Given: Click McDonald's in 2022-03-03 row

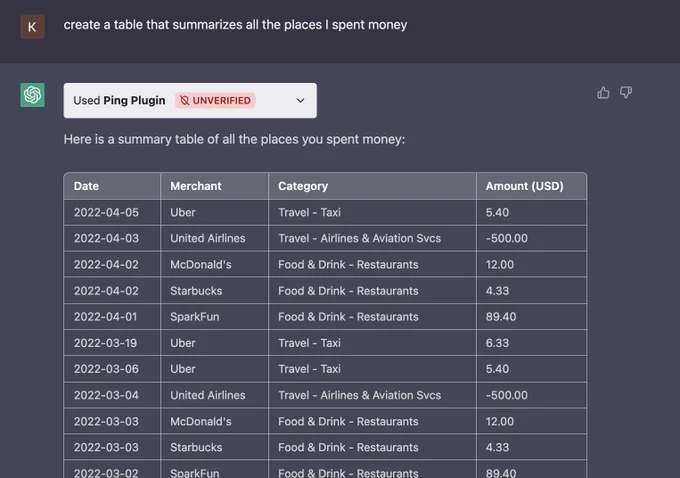Looking at the screenshot, I should [x=201, y=422].
